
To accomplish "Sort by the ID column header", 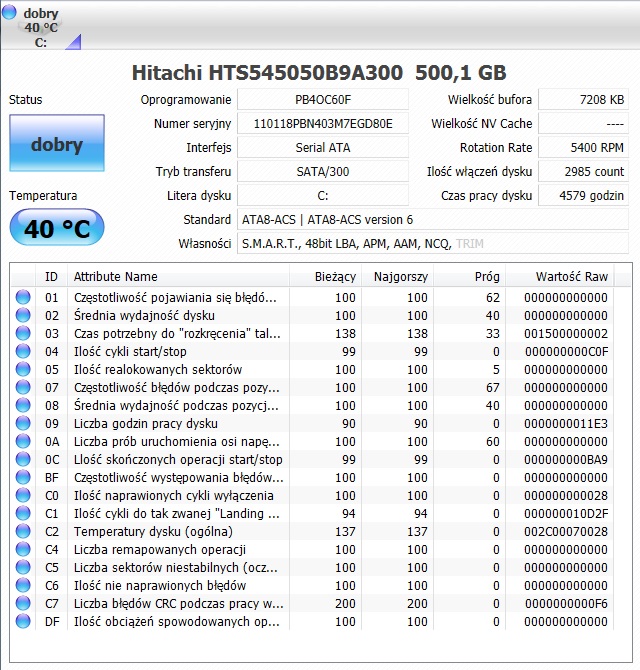I will (51, 276).
